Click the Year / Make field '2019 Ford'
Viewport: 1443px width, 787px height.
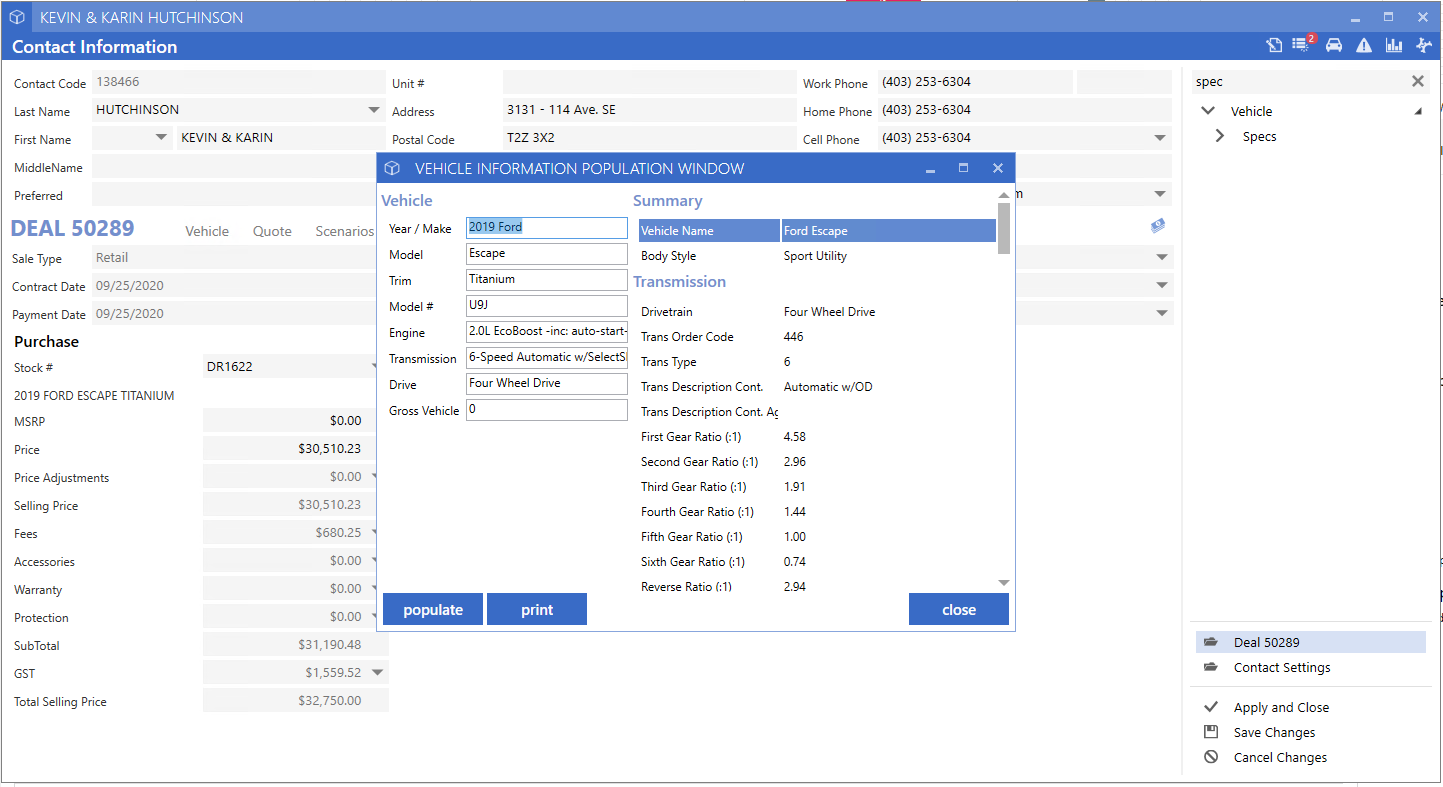click(x=547, y=228)
